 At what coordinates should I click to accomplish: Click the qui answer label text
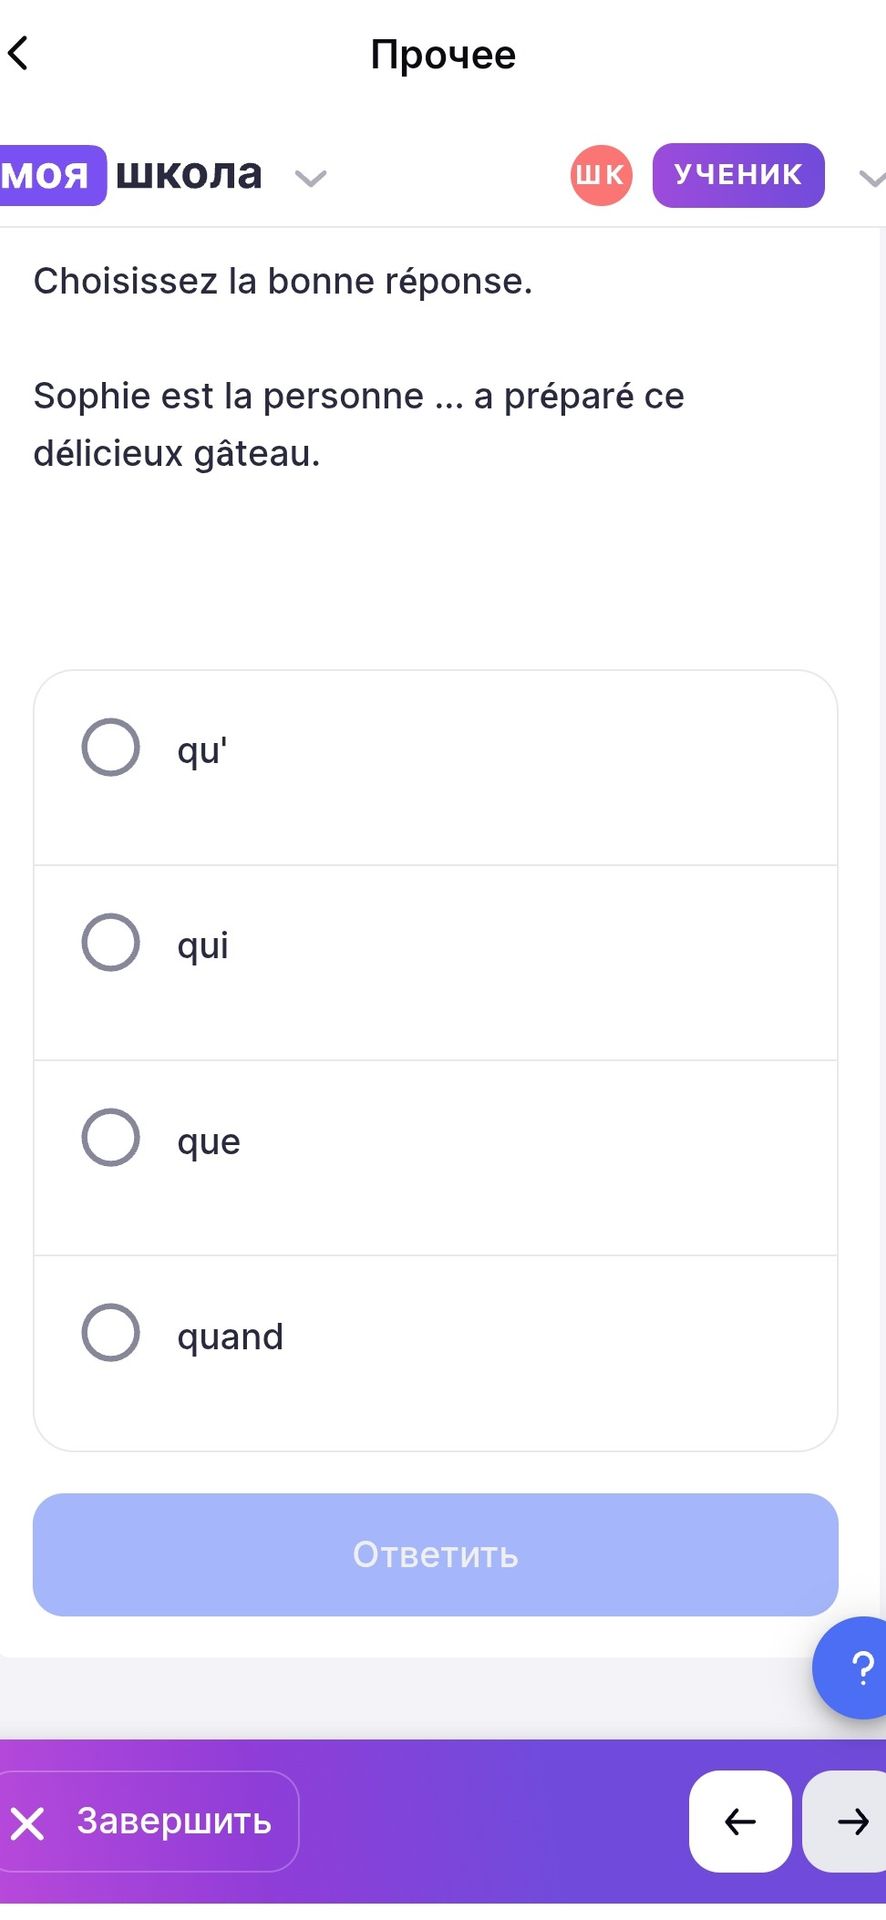point(203,945)
